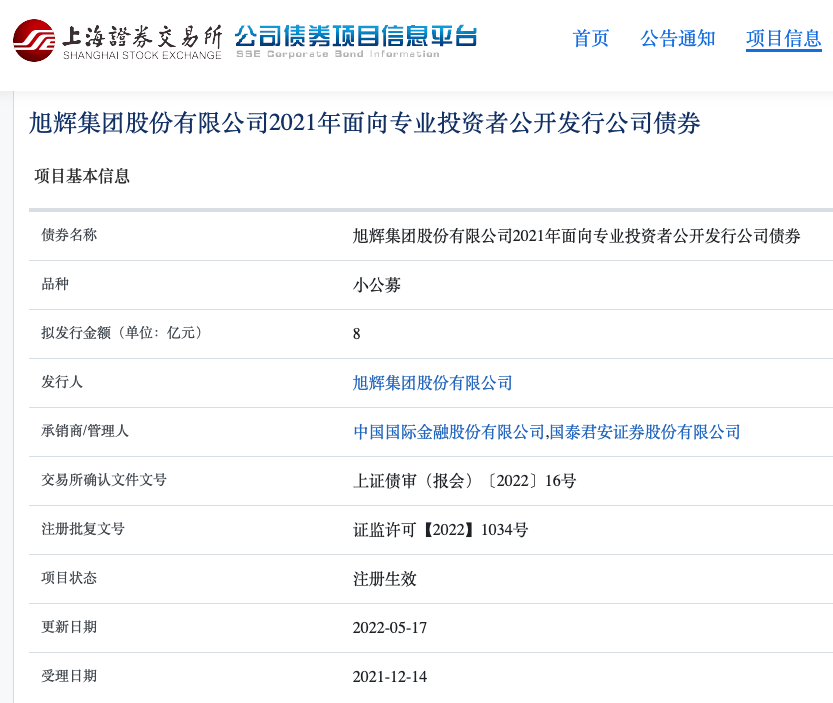Screen dimensions: 833x703
Task: Click the 注册生效 project status value
Action: [384, 578]
